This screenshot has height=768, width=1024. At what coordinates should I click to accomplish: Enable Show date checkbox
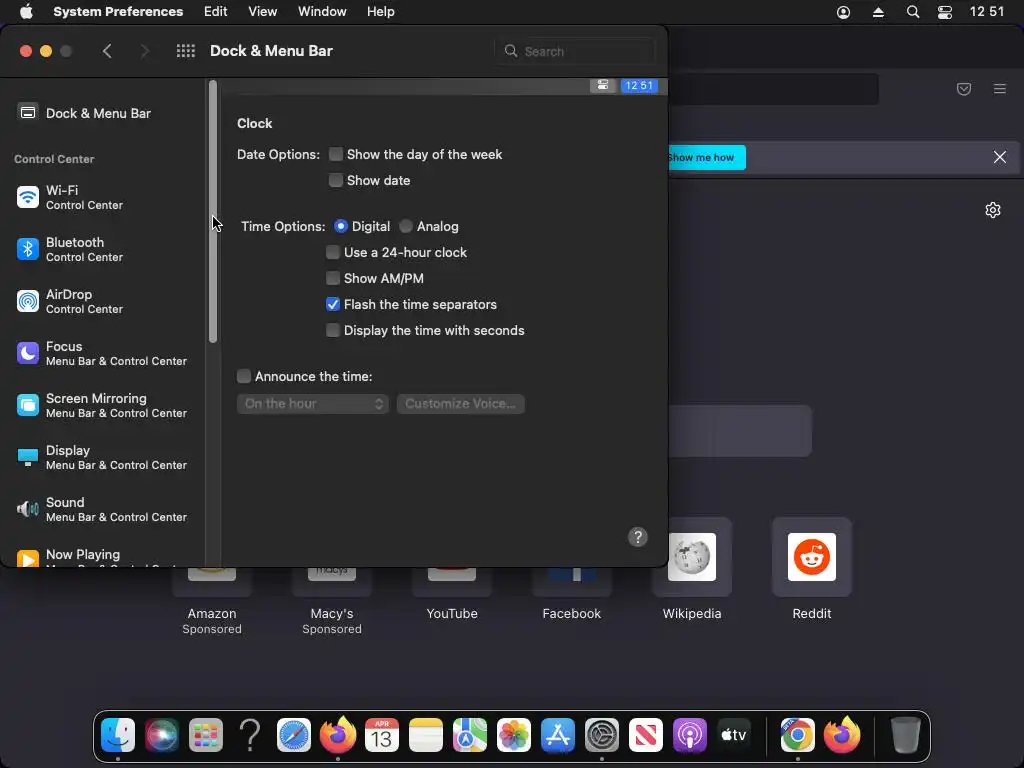pos(336,180)
